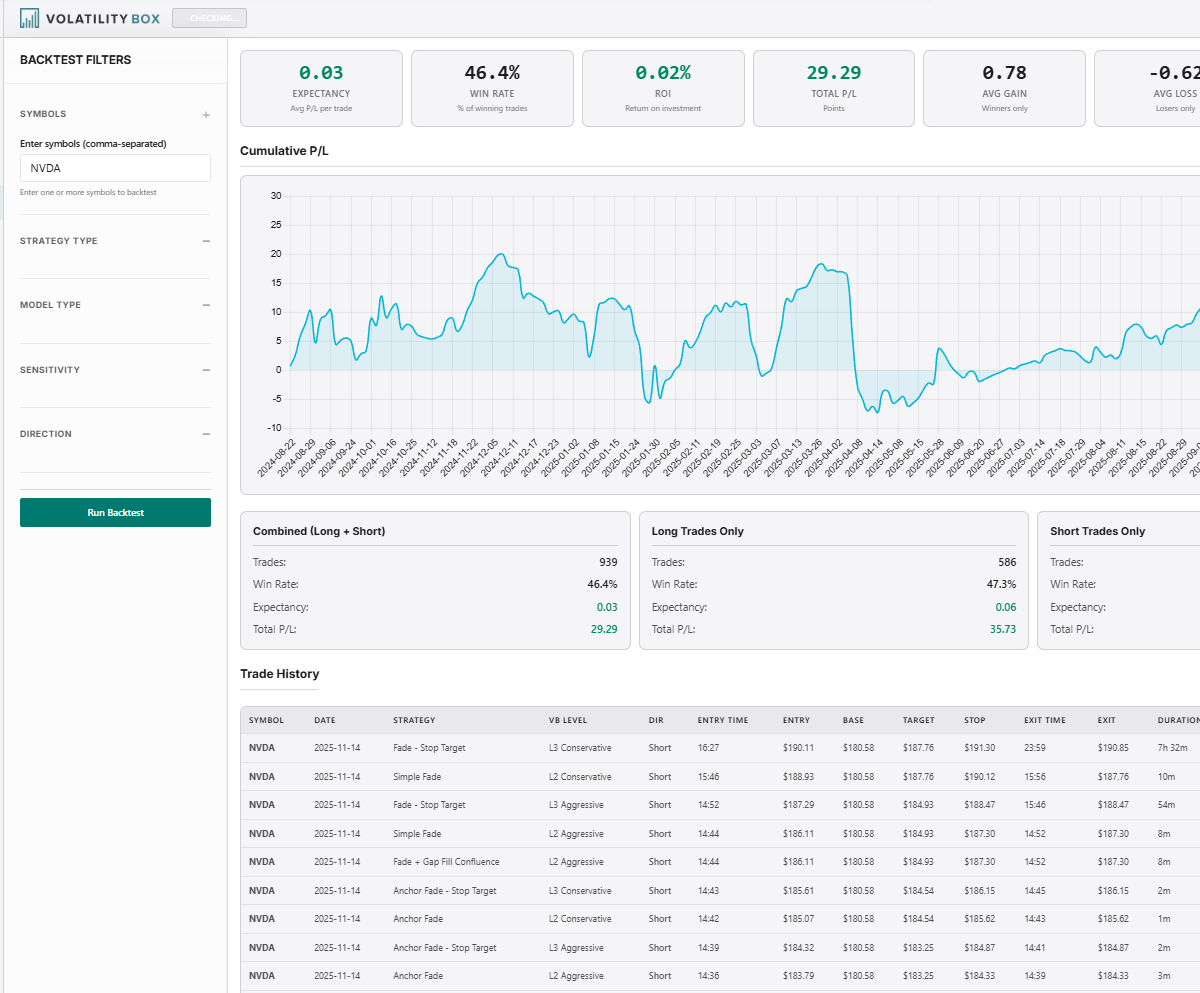The height and width of the screenshot is (993, 1200).
Task: Click the $183.79 entry price cell
Action: click(798, 976)
